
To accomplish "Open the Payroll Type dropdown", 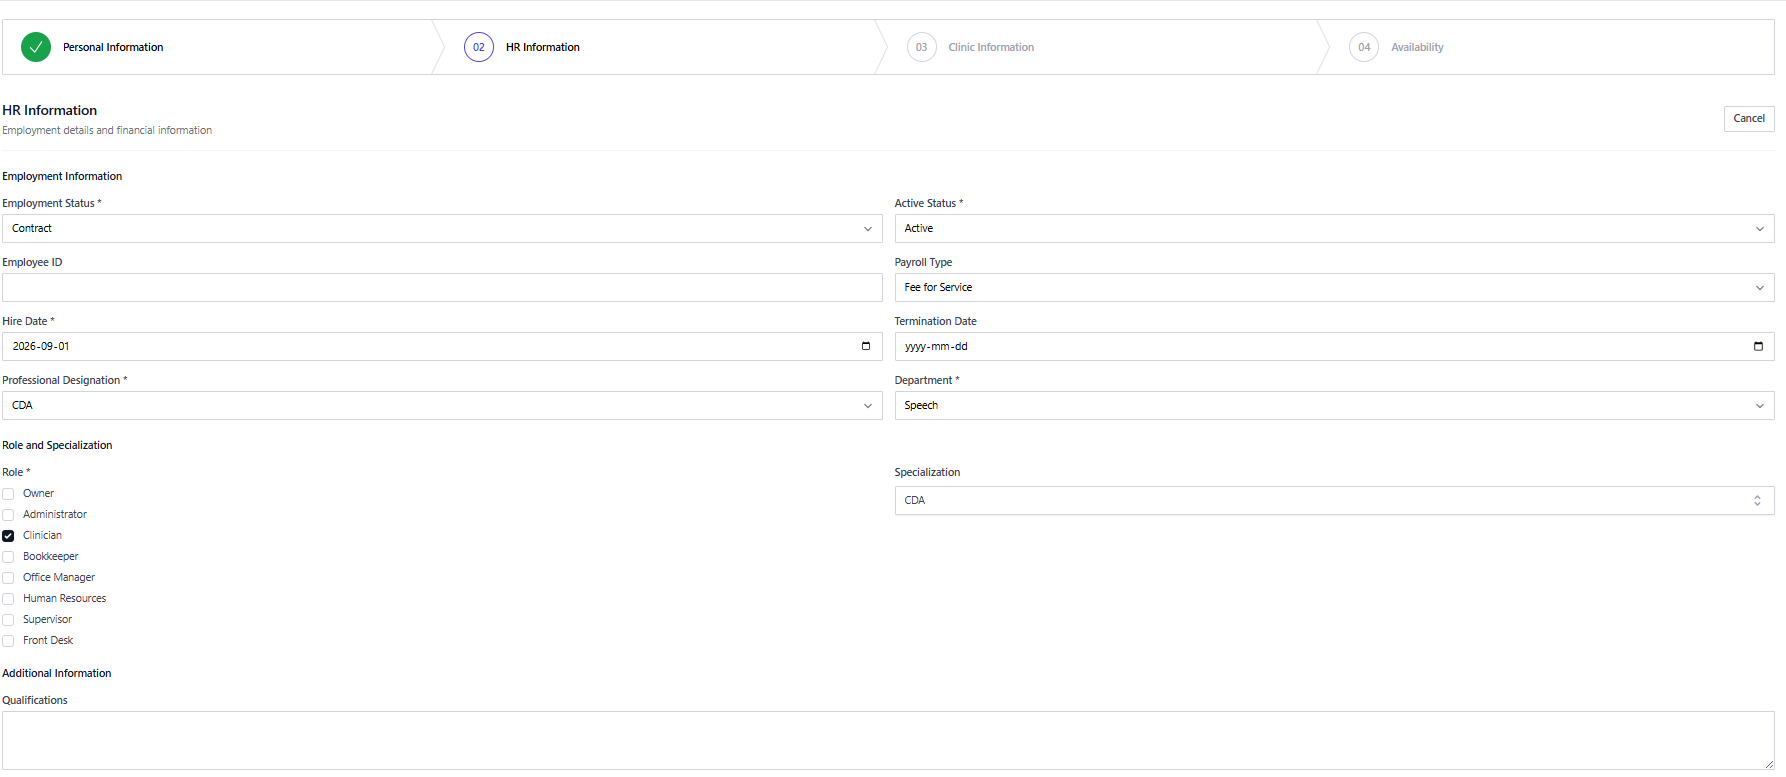I will coord(1334,287).
